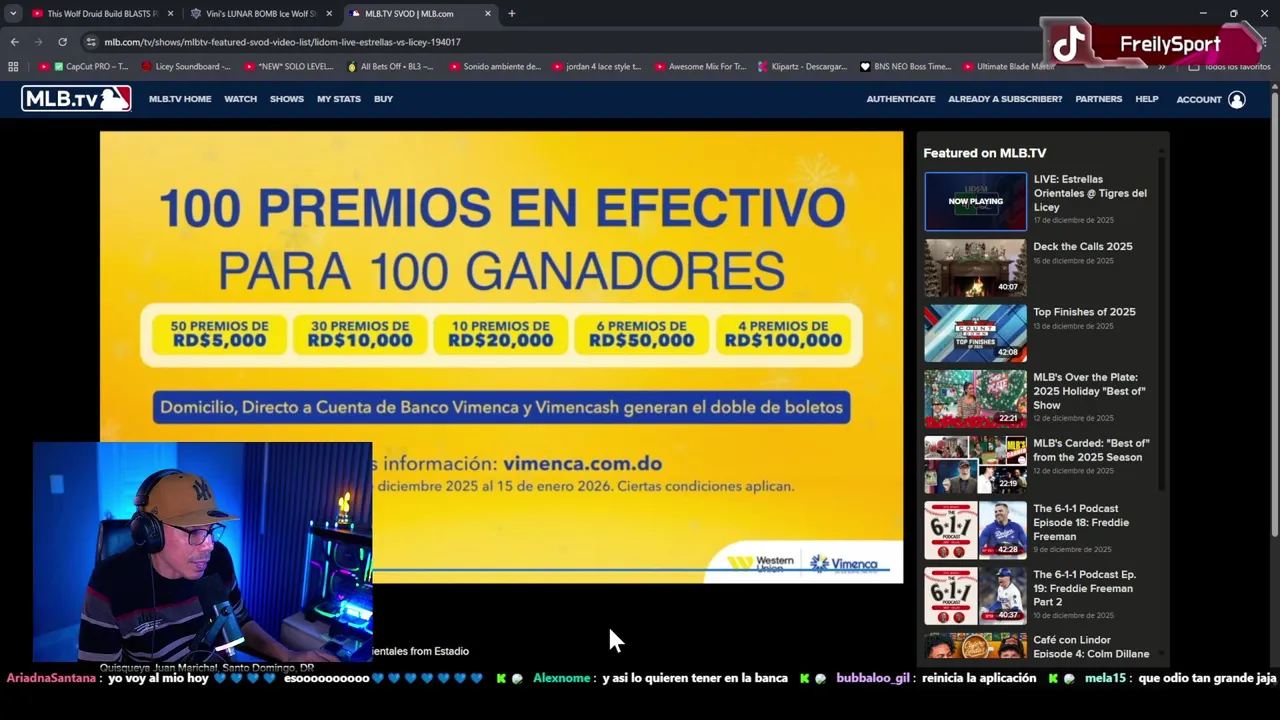Play 6-1-1 Podcast Episode 18 thumbnail
This screenshot has height=720, width=1280.
(975, 530)
